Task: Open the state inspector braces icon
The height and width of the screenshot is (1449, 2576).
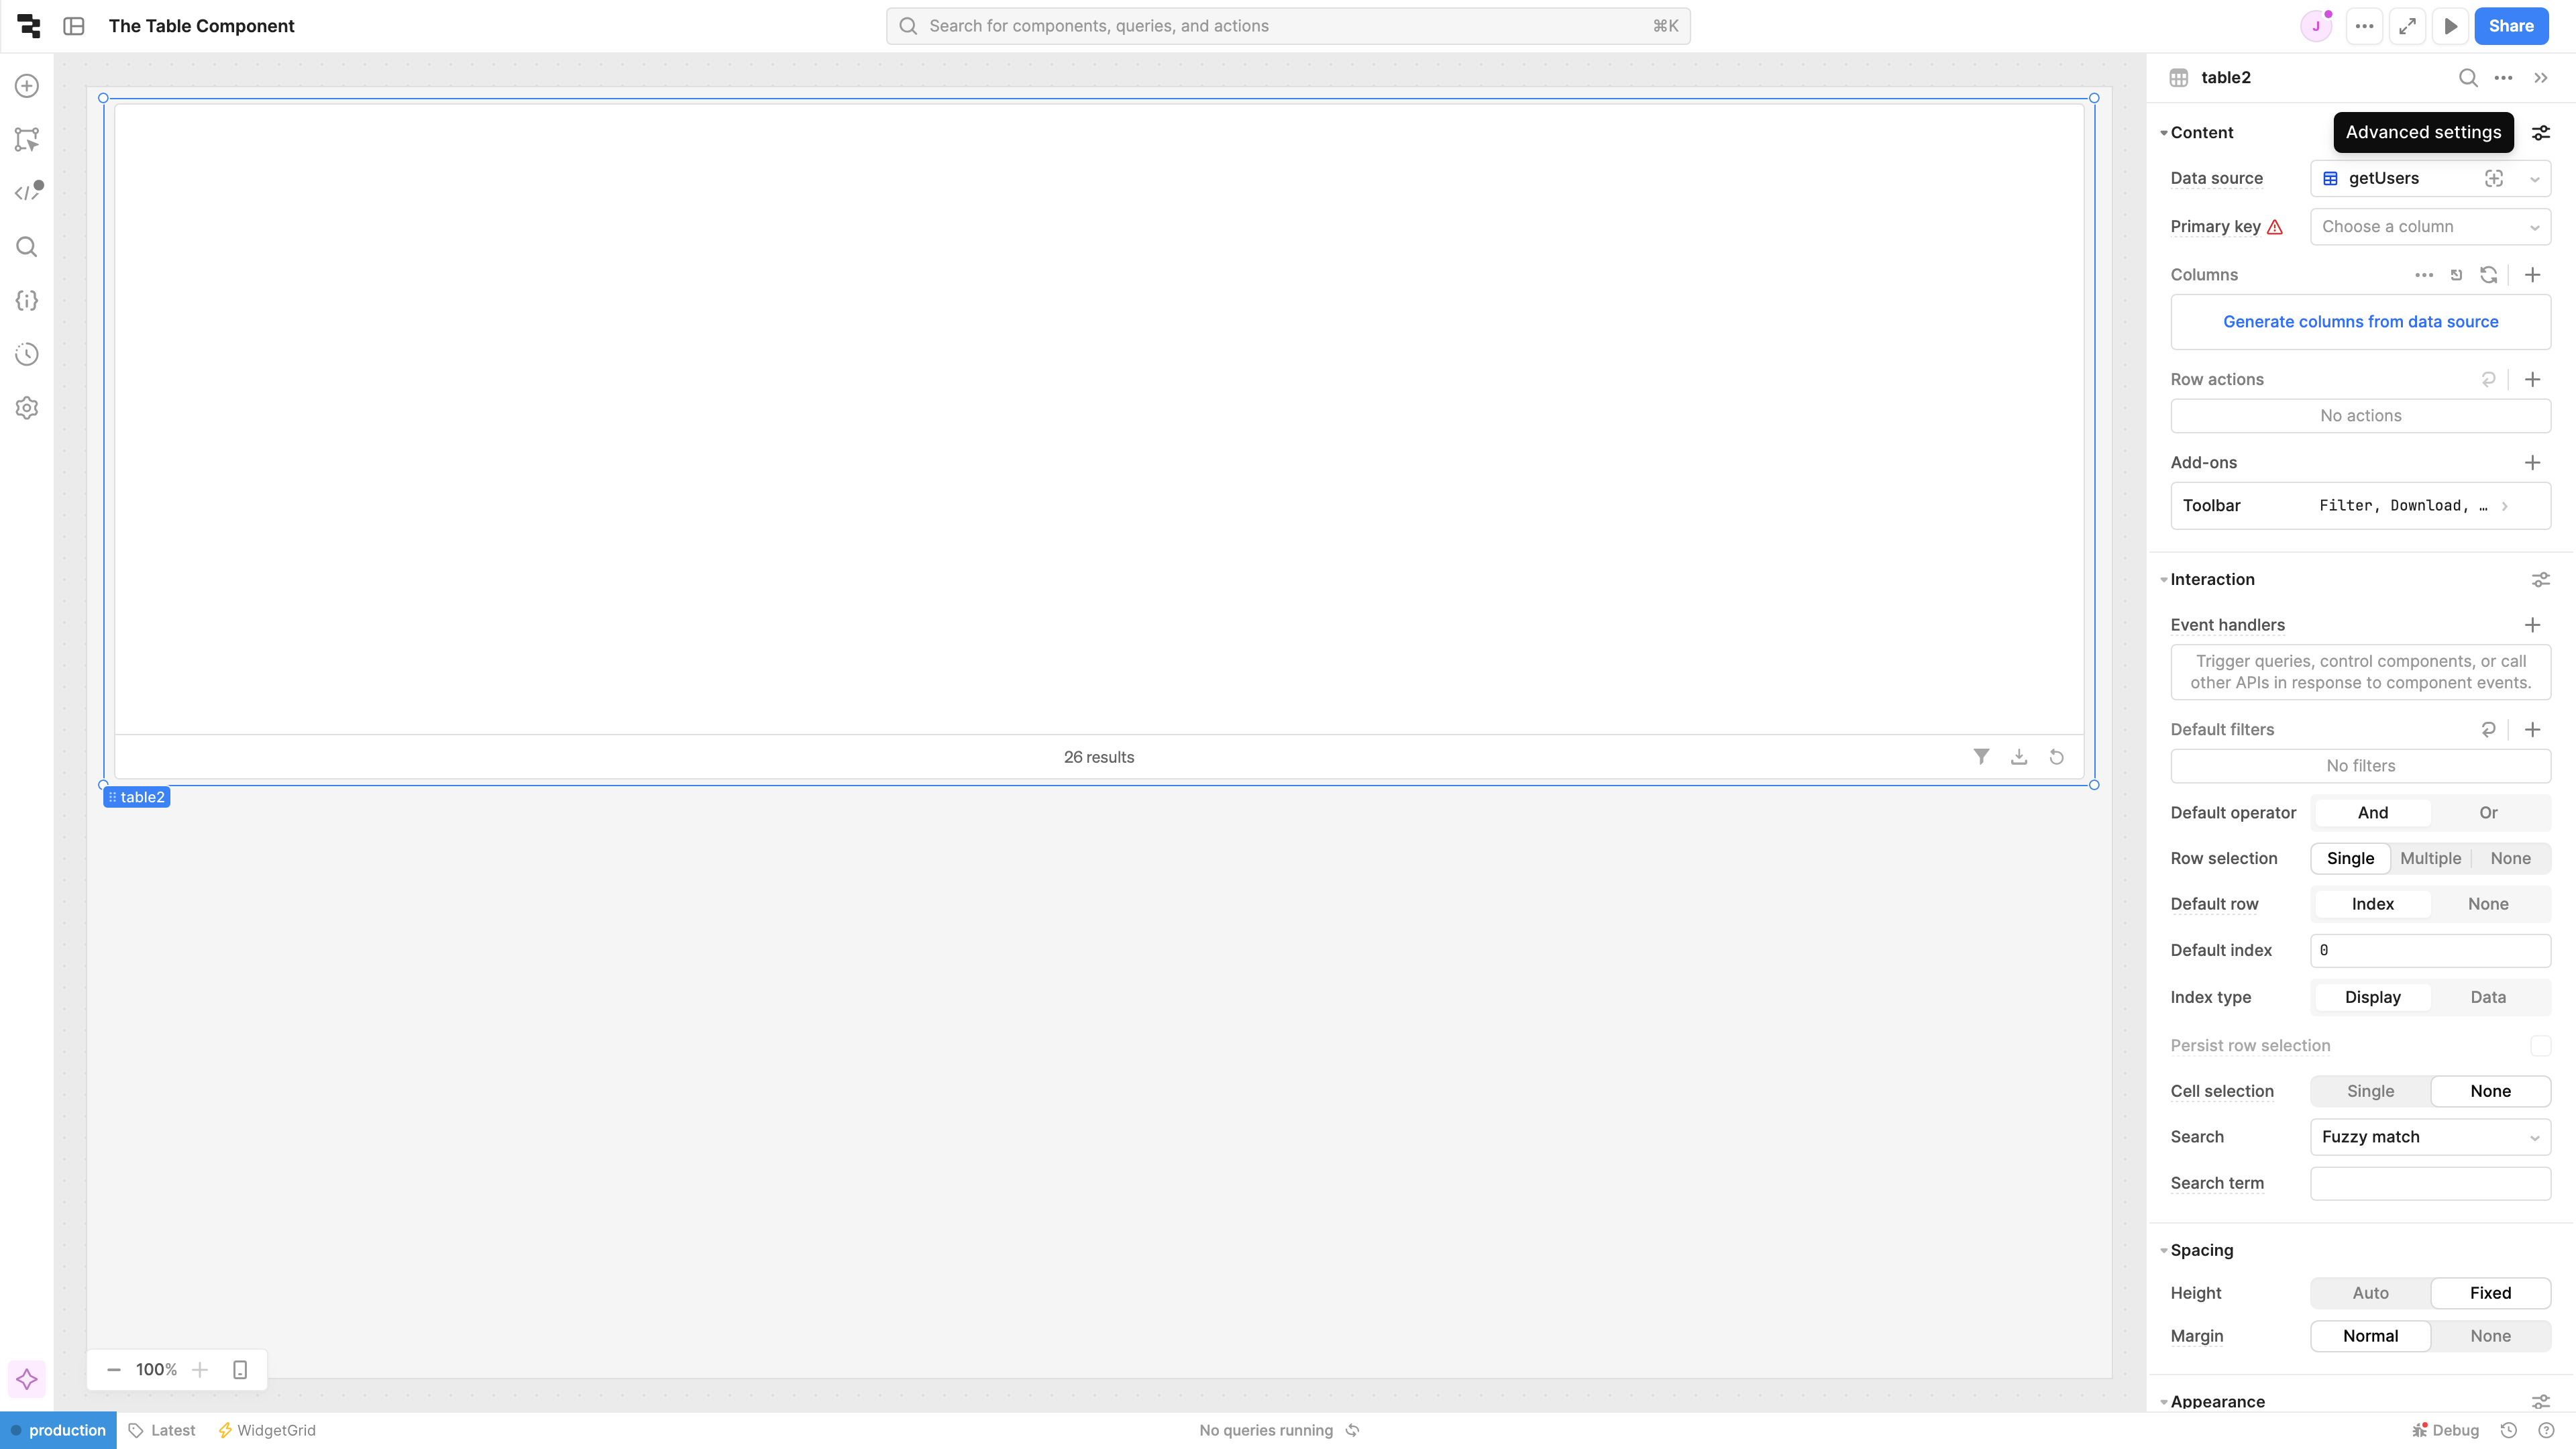Action: click(x=27, y=300)
